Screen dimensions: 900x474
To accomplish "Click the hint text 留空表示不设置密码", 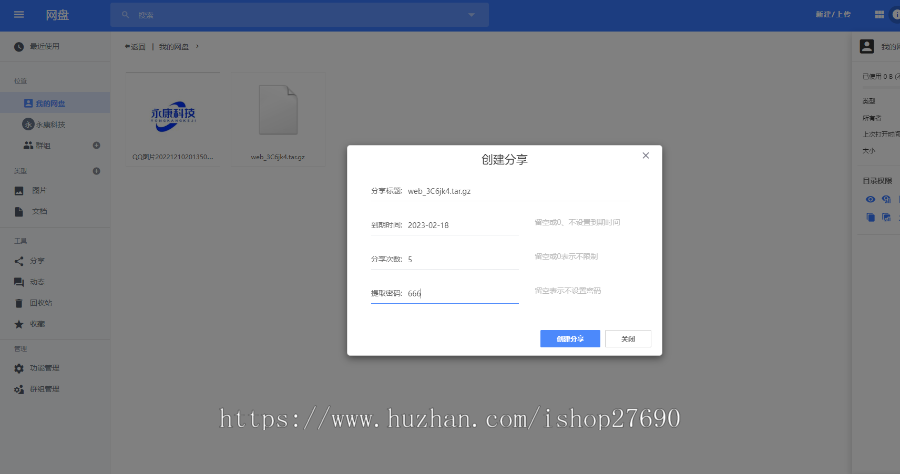I will click(568, 290).
